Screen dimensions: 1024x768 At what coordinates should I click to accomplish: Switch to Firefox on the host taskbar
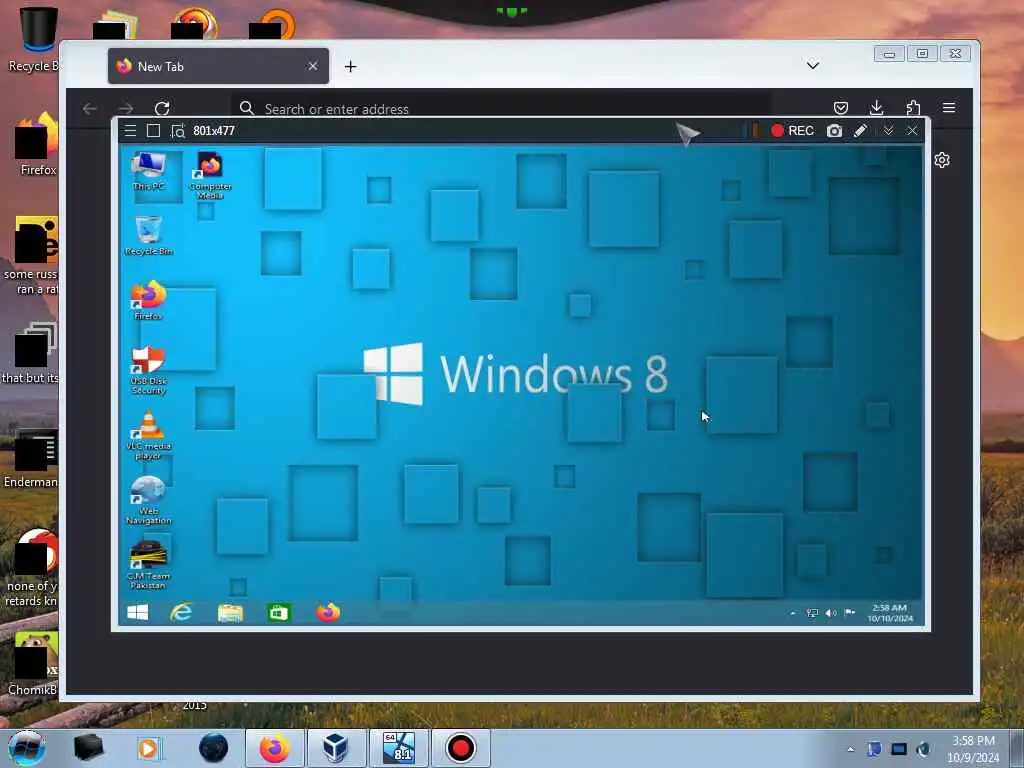click(x=275, y=748)
